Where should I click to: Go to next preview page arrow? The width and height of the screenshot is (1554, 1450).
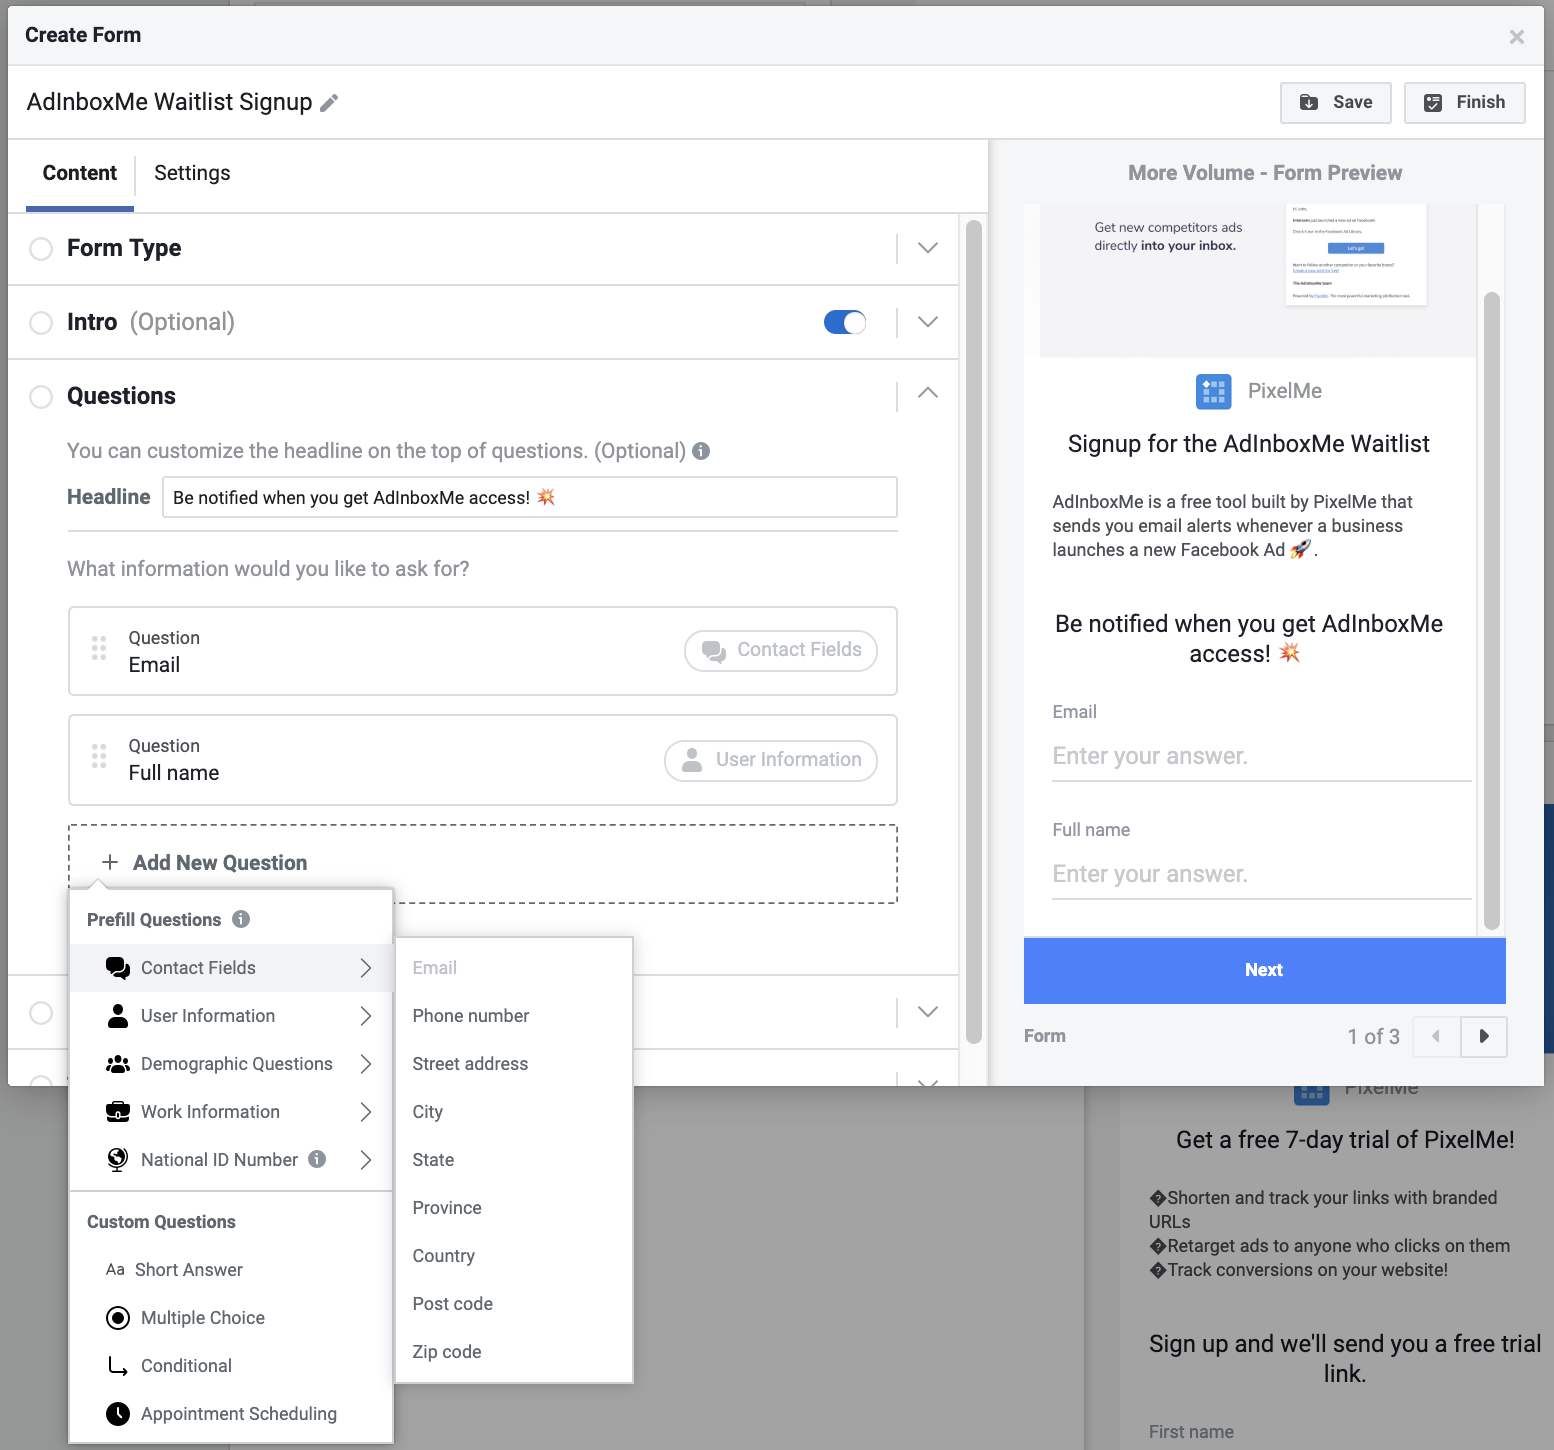pyautogui.click(x=1484, y=1036)
